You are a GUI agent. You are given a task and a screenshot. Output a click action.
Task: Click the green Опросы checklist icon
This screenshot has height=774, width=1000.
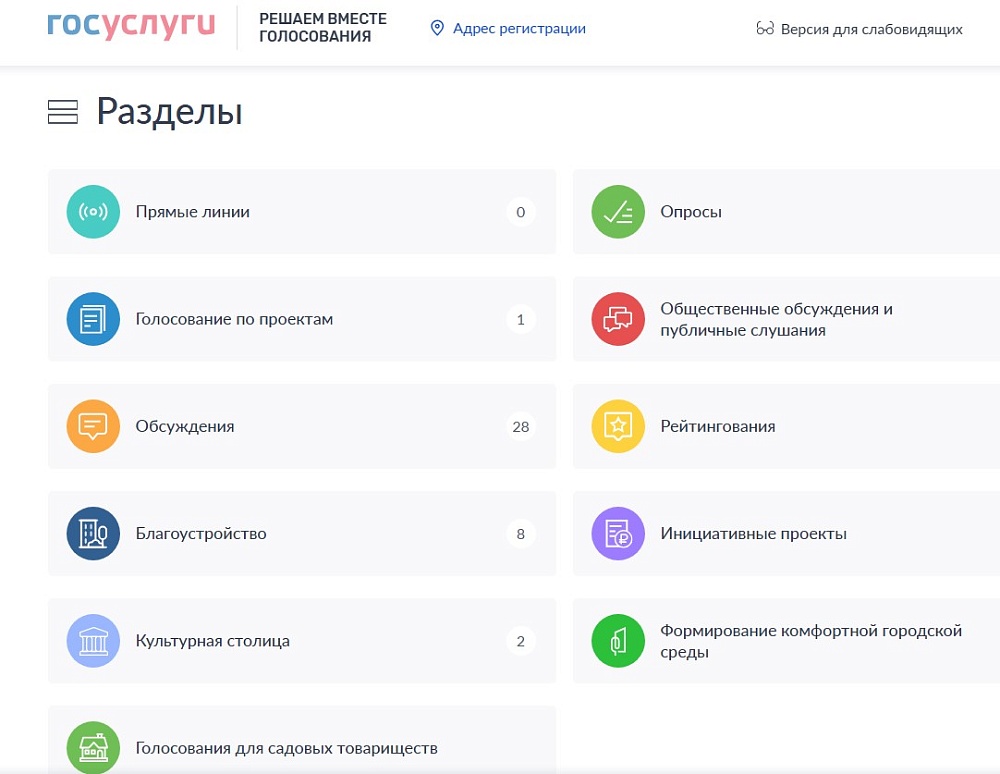(x=618, y=212)
